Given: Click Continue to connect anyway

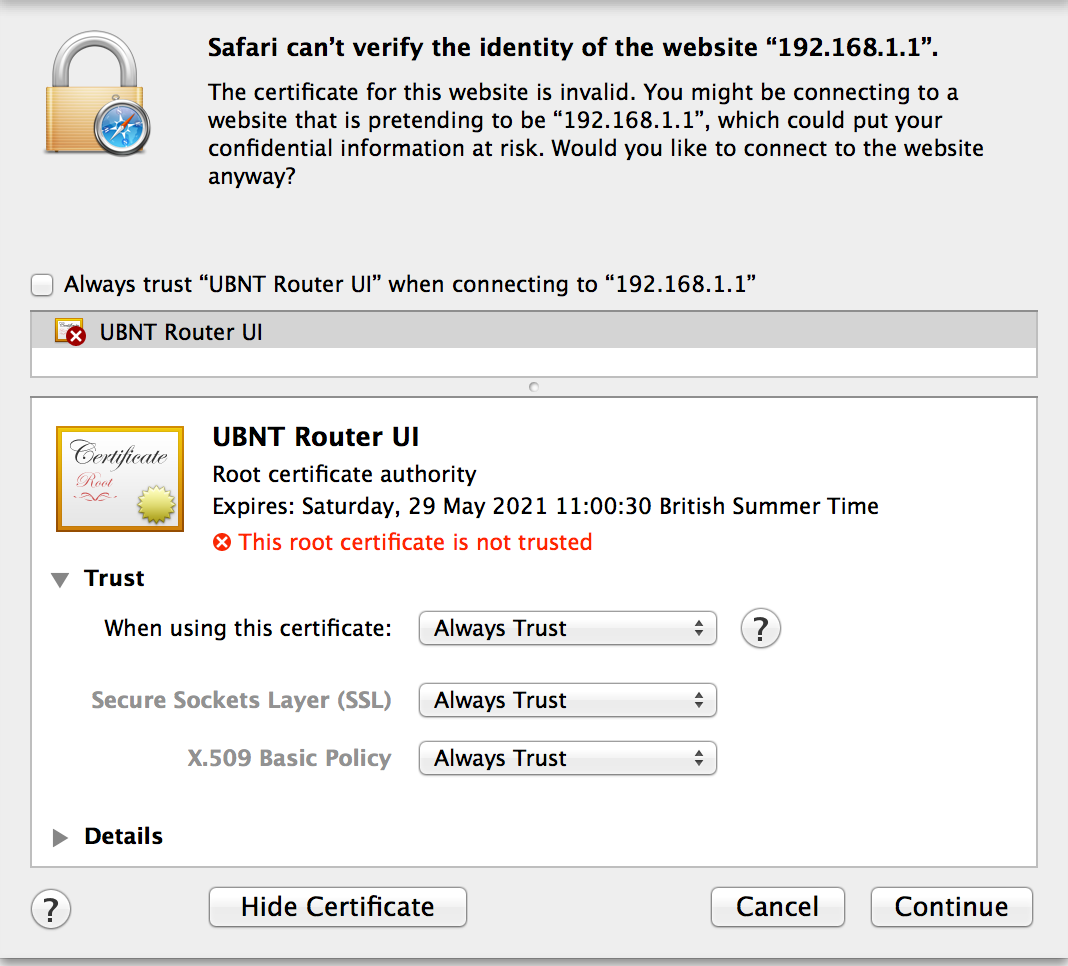Looking at the screenshot, I should (x=951, y=907).
